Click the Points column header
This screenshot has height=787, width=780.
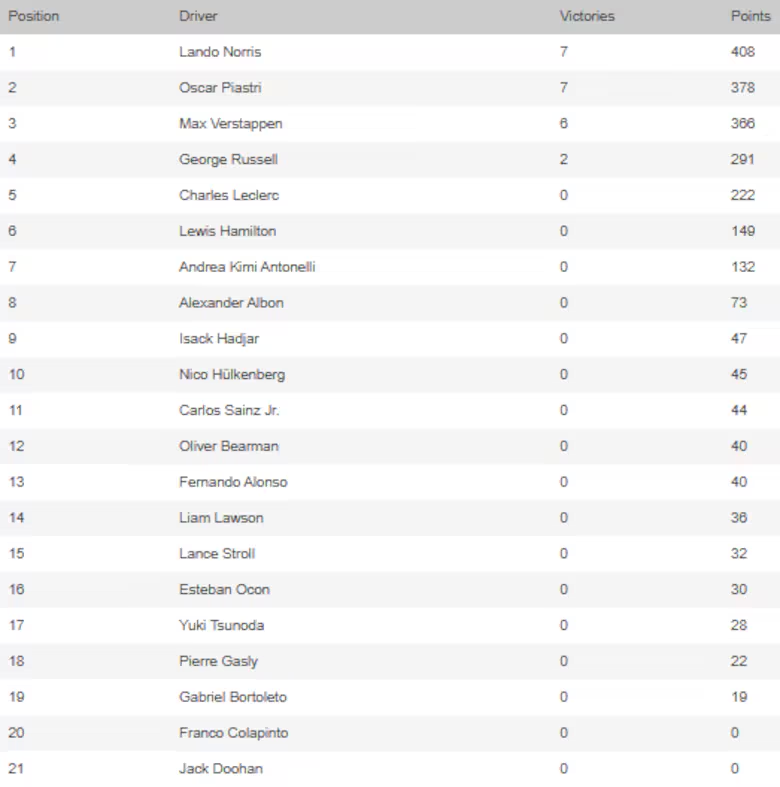[x=750, y=16]
